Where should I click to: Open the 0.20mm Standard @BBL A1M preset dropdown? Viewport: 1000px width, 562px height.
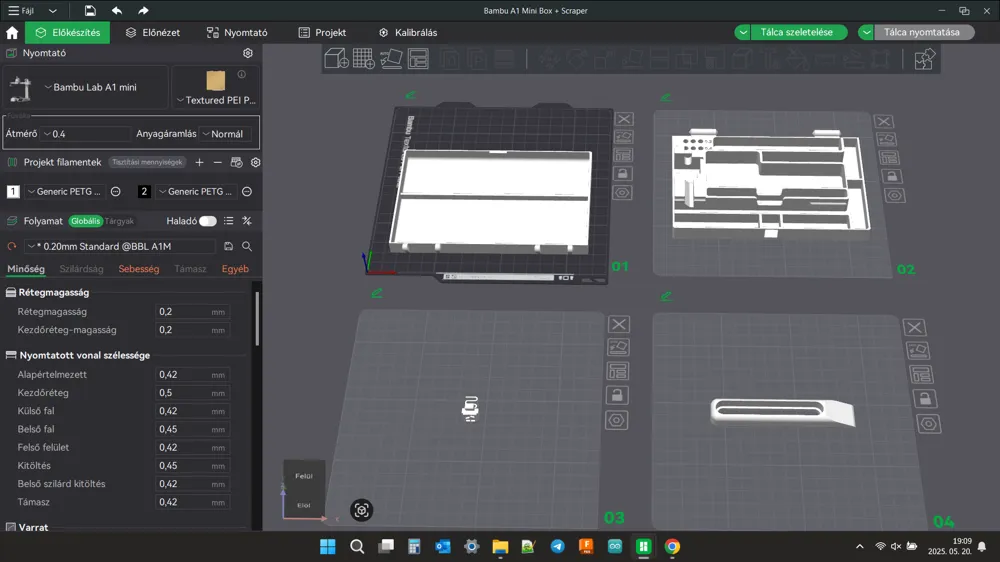click(120, 246)
